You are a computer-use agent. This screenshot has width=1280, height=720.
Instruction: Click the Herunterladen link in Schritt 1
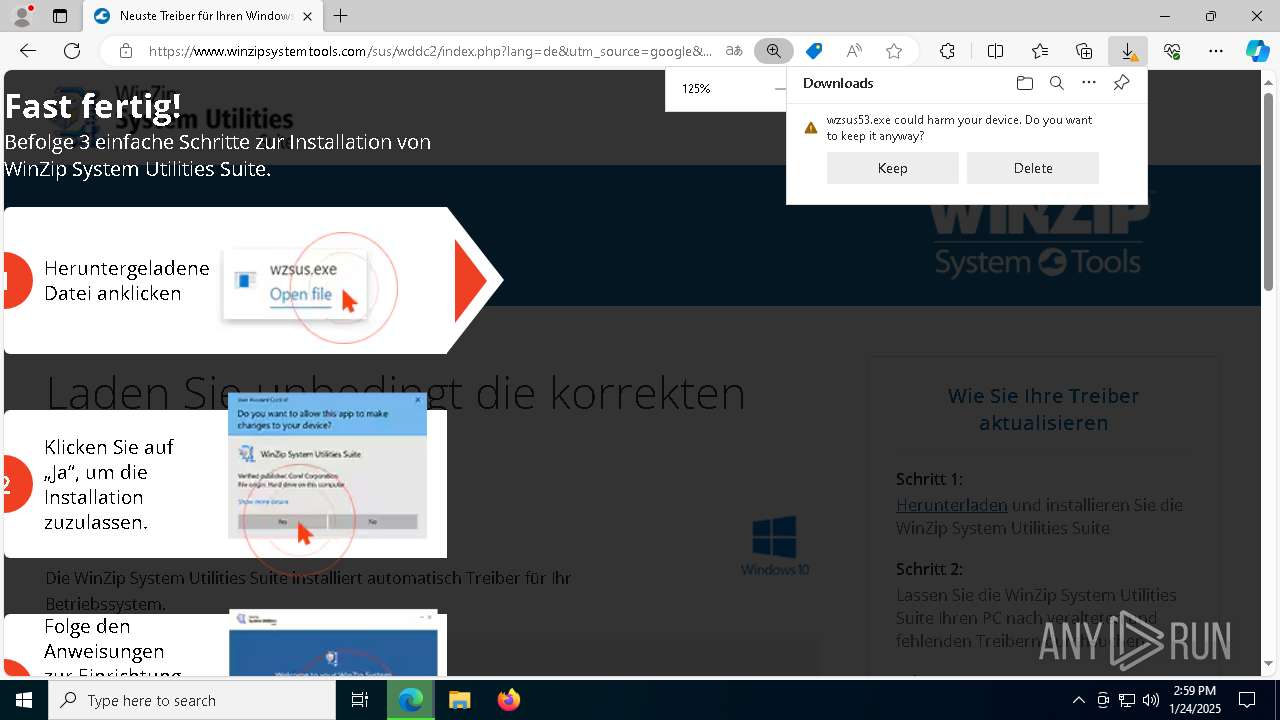(952, 505)
